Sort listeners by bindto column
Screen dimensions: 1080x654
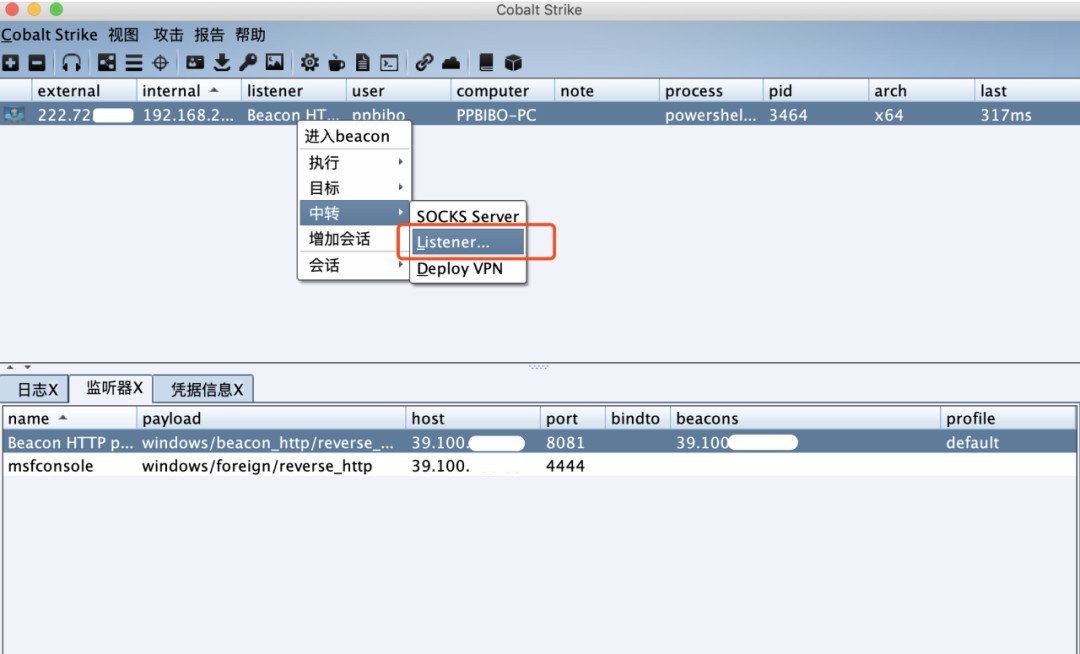638,419
